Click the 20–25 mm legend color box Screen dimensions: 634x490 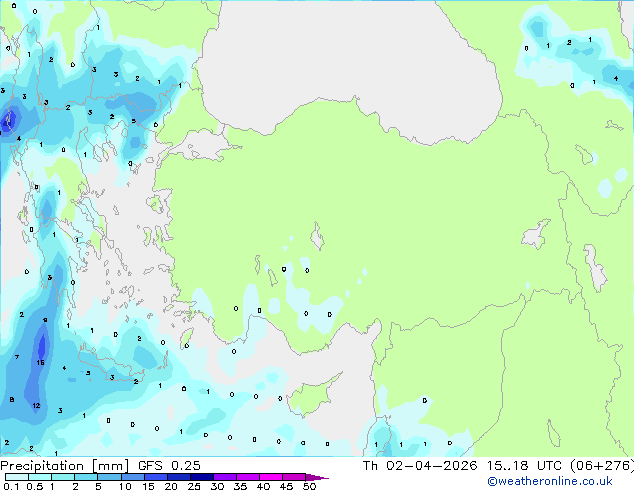[178, 477]
